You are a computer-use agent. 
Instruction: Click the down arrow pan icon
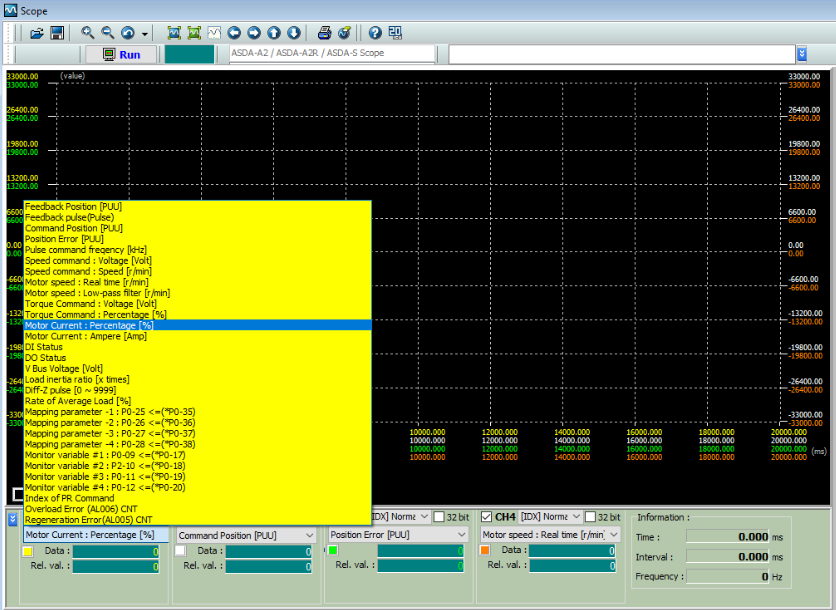click(x=294, y=33)
